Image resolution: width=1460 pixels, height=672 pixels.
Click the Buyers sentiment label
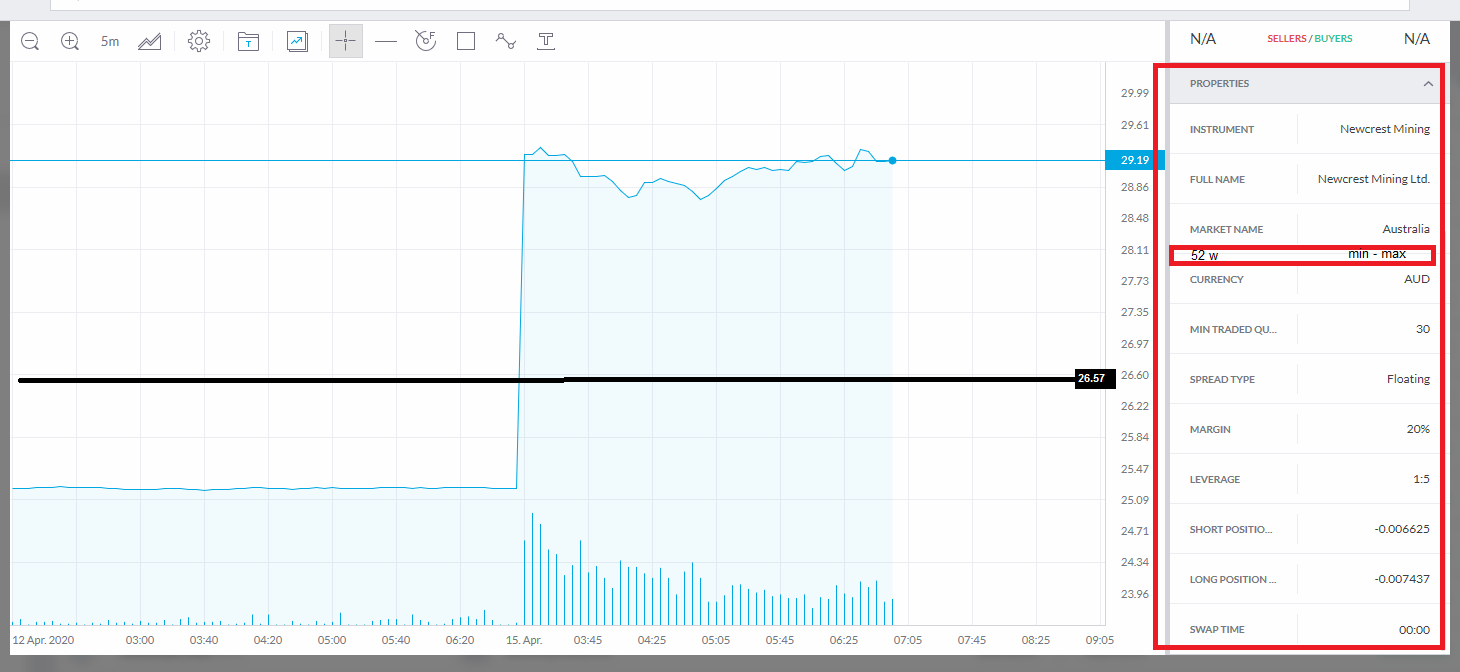[x=1333, y=39]
